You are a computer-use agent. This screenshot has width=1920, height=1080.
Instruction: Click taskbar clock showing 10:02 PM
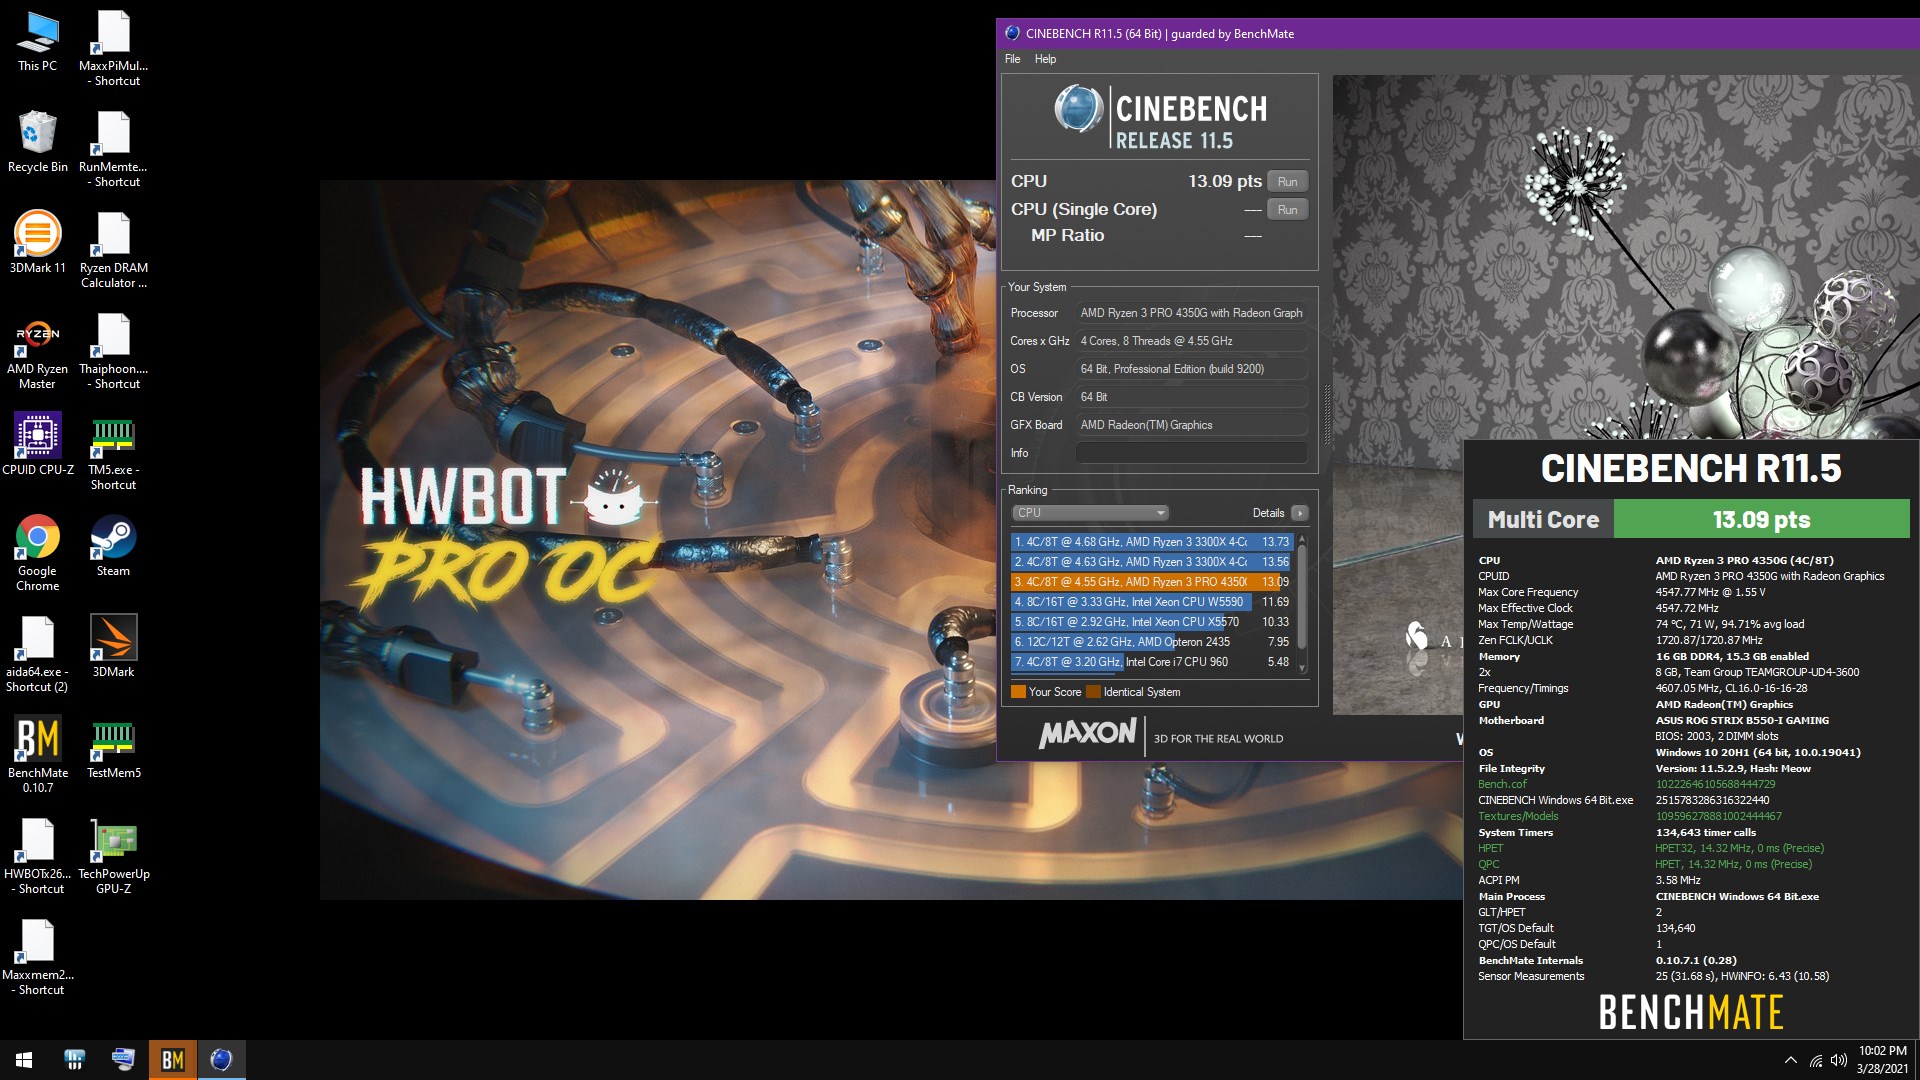click(1882, 1060)
